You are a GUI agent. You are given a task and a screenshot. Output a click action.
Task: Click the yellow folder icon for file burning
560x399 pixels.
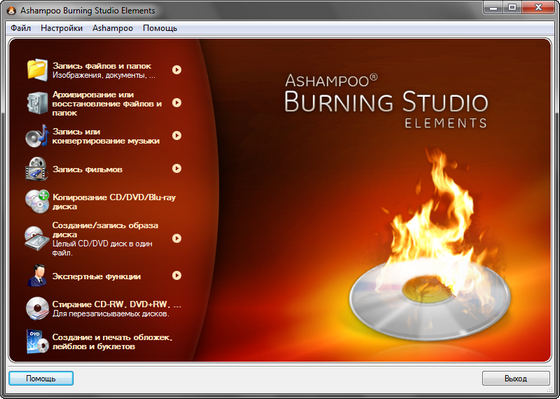(x=37, y=70)
